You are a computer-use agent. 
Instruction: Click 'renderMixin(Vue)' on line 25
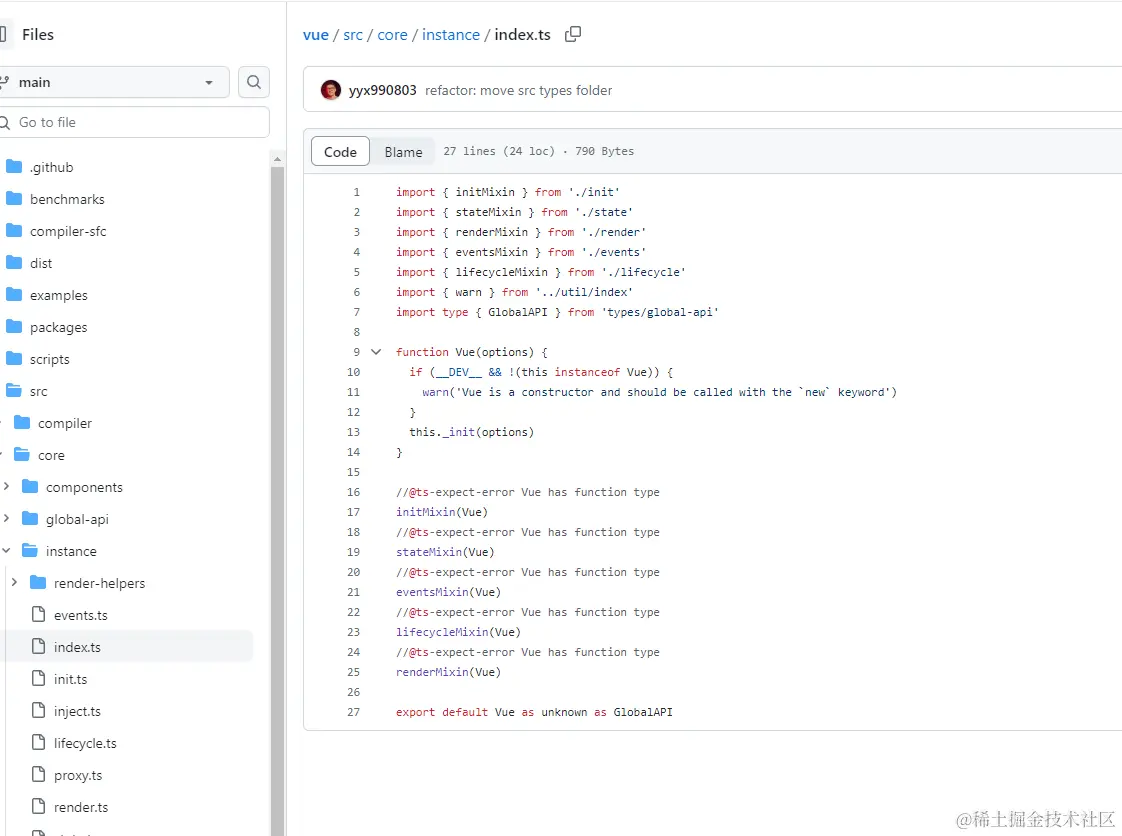pos(448,673)
